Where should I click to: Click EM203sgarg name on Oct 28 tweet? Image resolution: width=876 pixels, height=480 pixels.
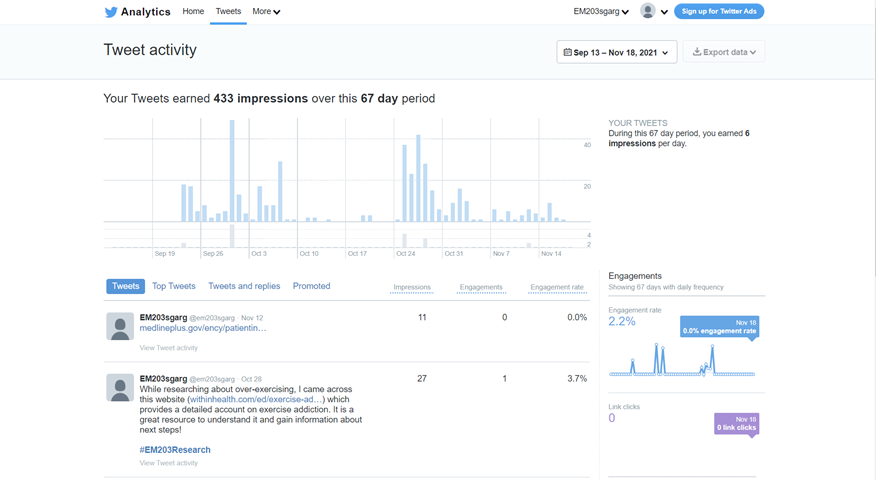(163, 379)
